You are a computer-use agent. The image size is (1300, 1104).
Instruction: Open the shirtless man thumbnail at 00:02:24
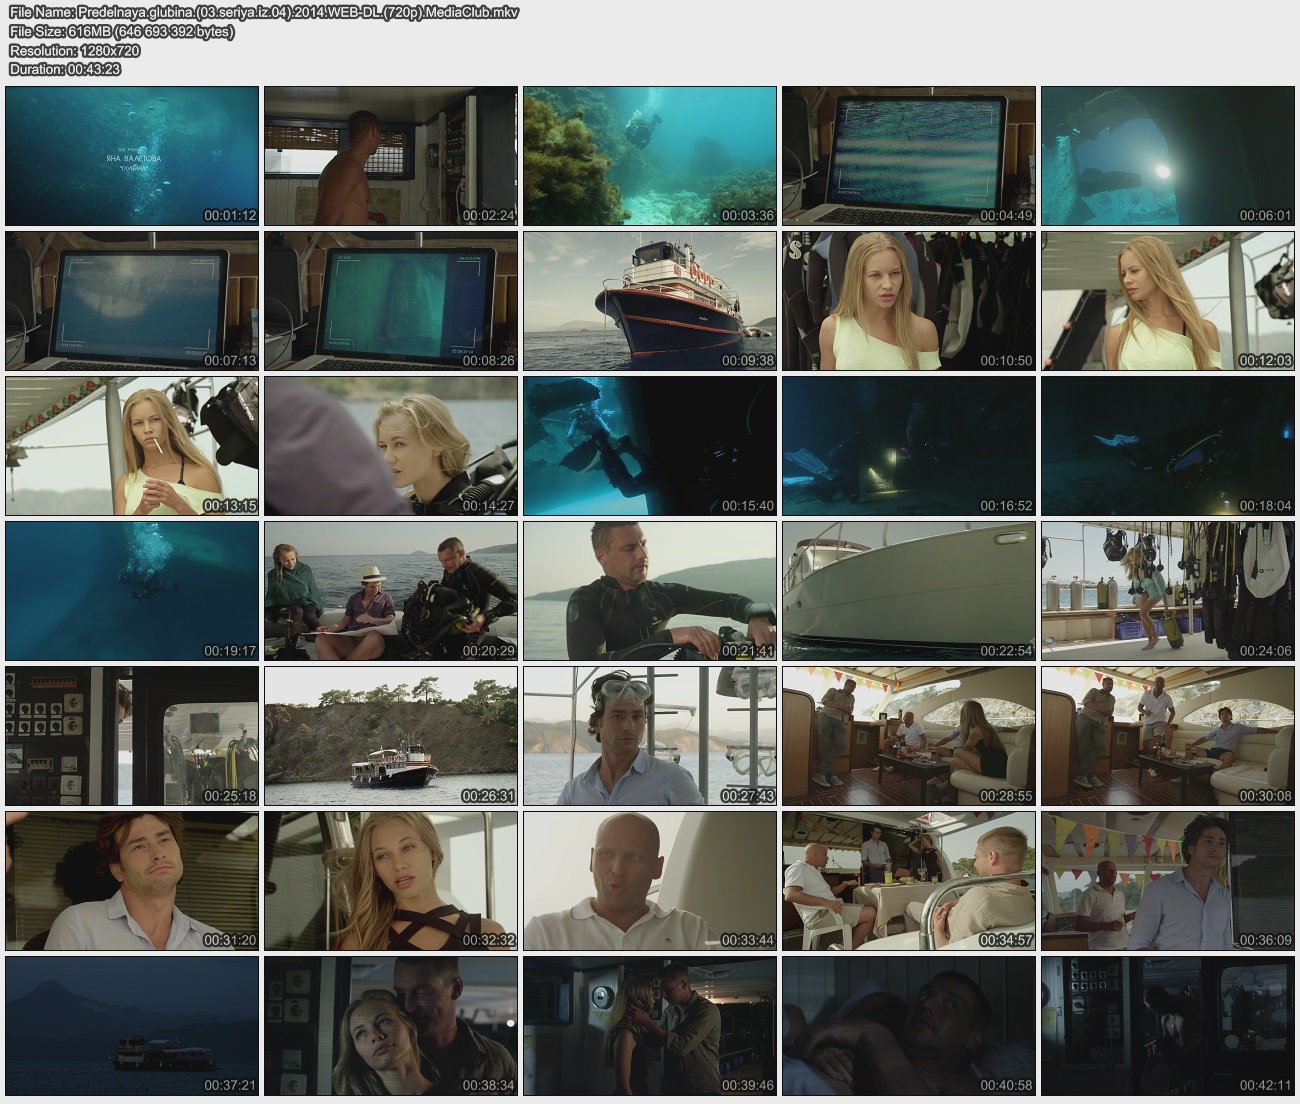tap(391, 156)
